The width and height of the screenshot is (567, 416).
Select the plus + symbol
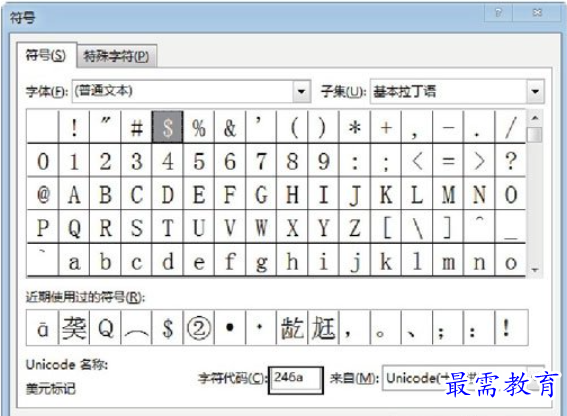[x=386, y=127]
